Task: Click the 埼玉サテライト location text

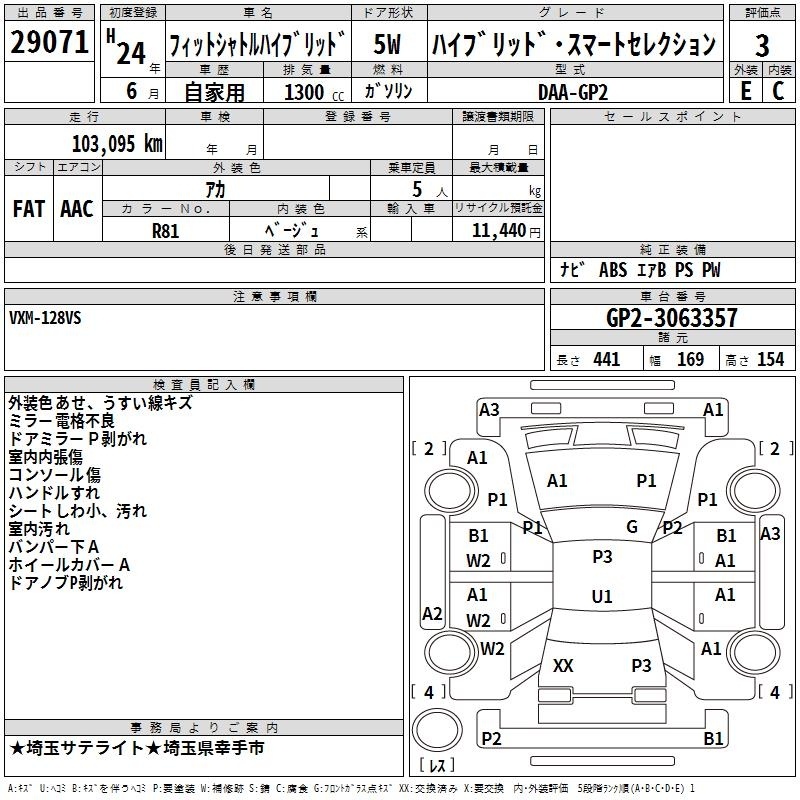Action: click(x=140, y=748)
